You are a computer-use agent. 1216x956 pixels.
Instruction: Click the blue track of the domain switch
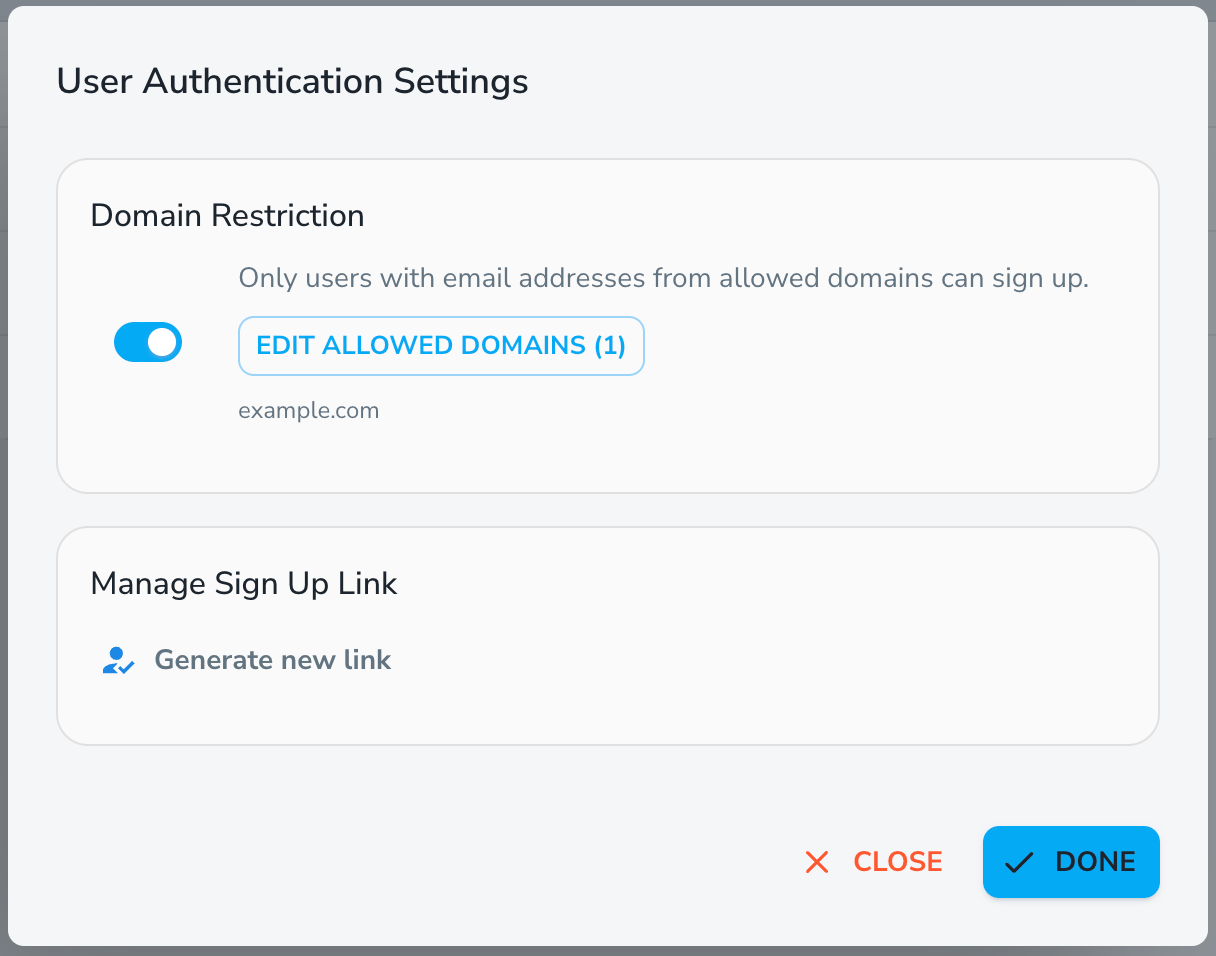[130, 342]
